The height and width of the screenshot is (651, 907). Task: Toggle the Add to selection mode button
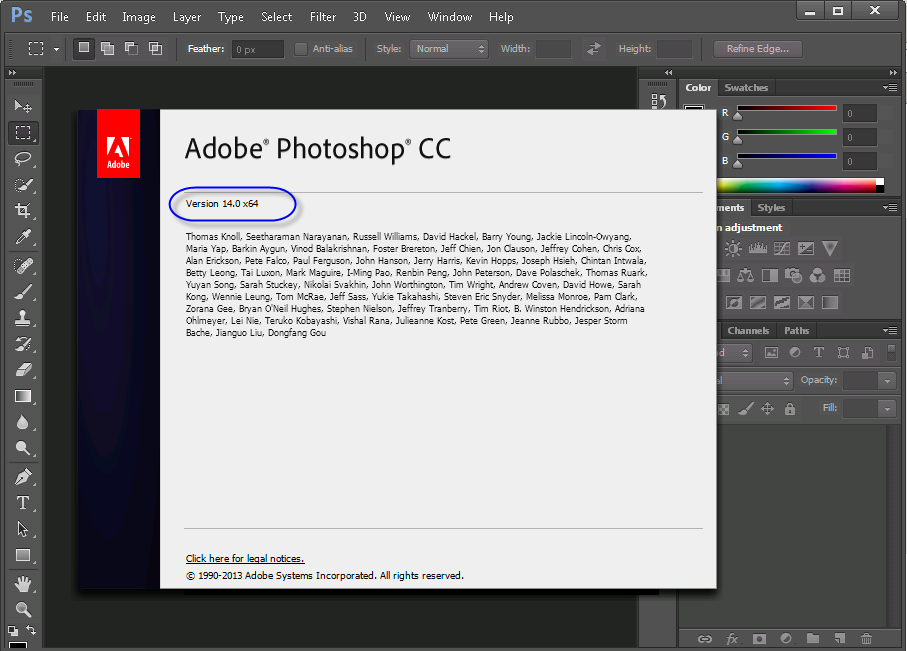click(107, 49)
